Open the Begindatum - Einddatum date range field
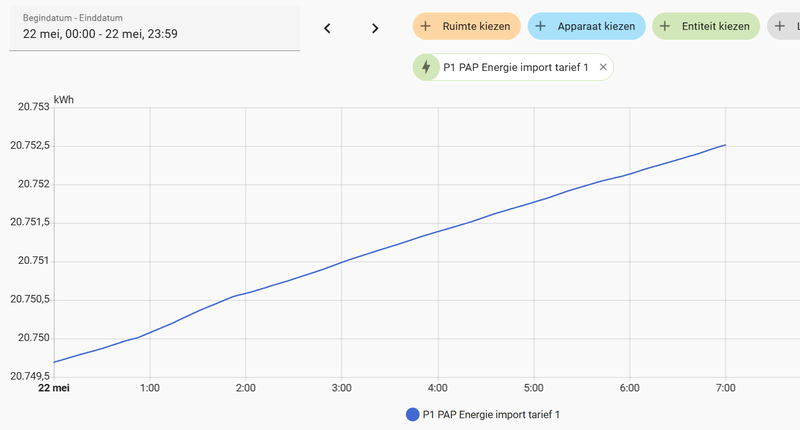Viewport: 800px width, 430px height. click(154, 28)
